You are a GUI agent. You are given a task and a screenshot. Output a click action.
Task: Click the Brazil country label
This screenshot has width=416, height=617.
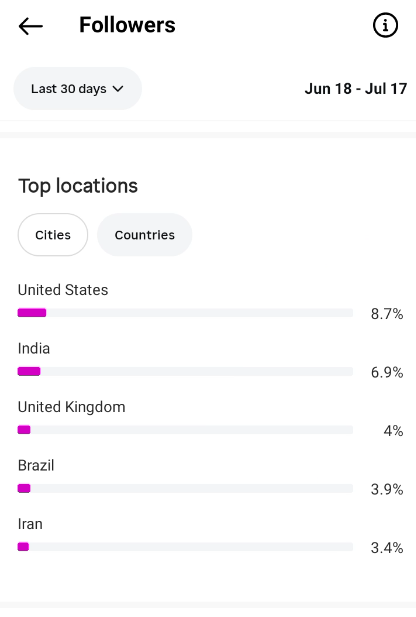point(36,466)
